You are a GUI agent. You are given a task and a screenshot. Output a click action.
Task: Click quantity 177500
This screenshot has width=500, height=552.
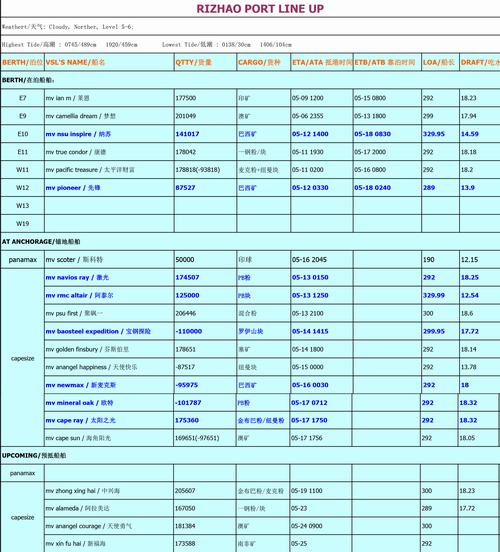coord(186,98)
